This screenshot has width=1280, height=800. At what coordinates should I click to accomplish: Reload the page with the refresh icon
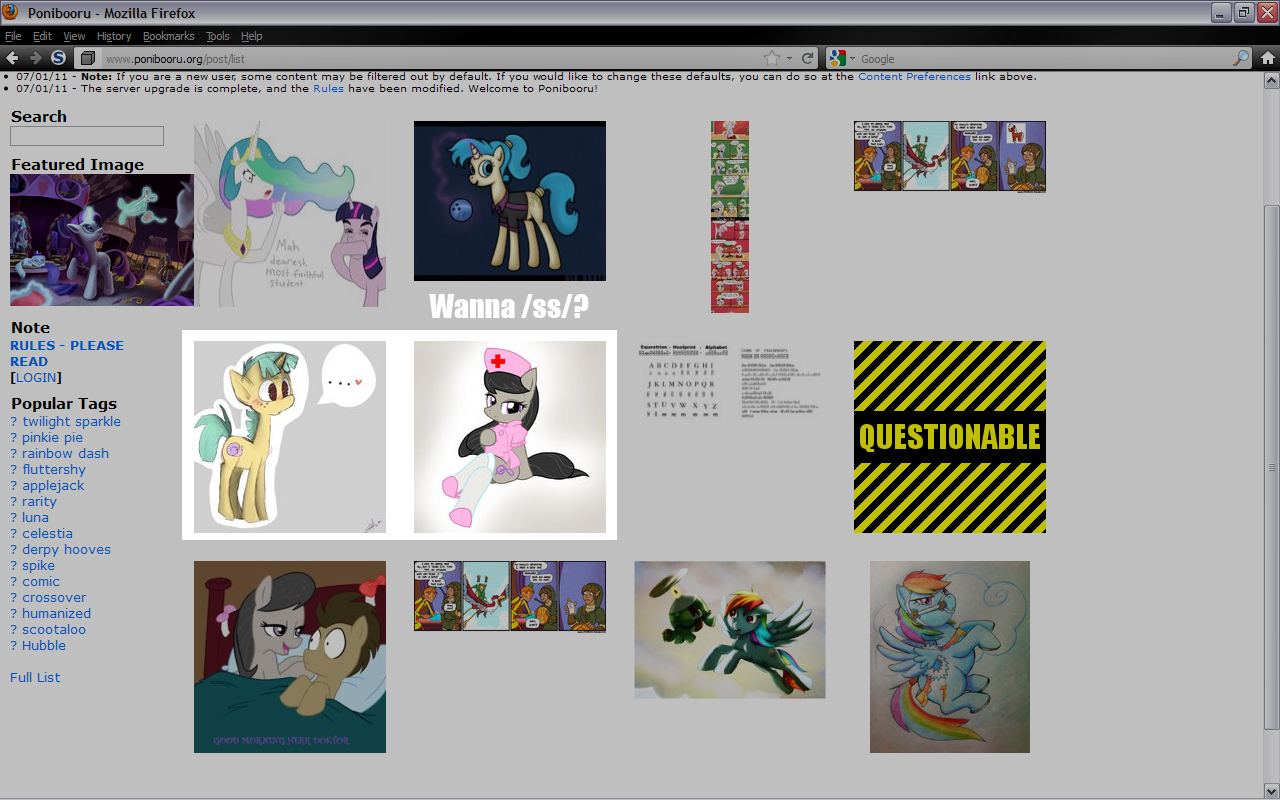coord(808,58)
